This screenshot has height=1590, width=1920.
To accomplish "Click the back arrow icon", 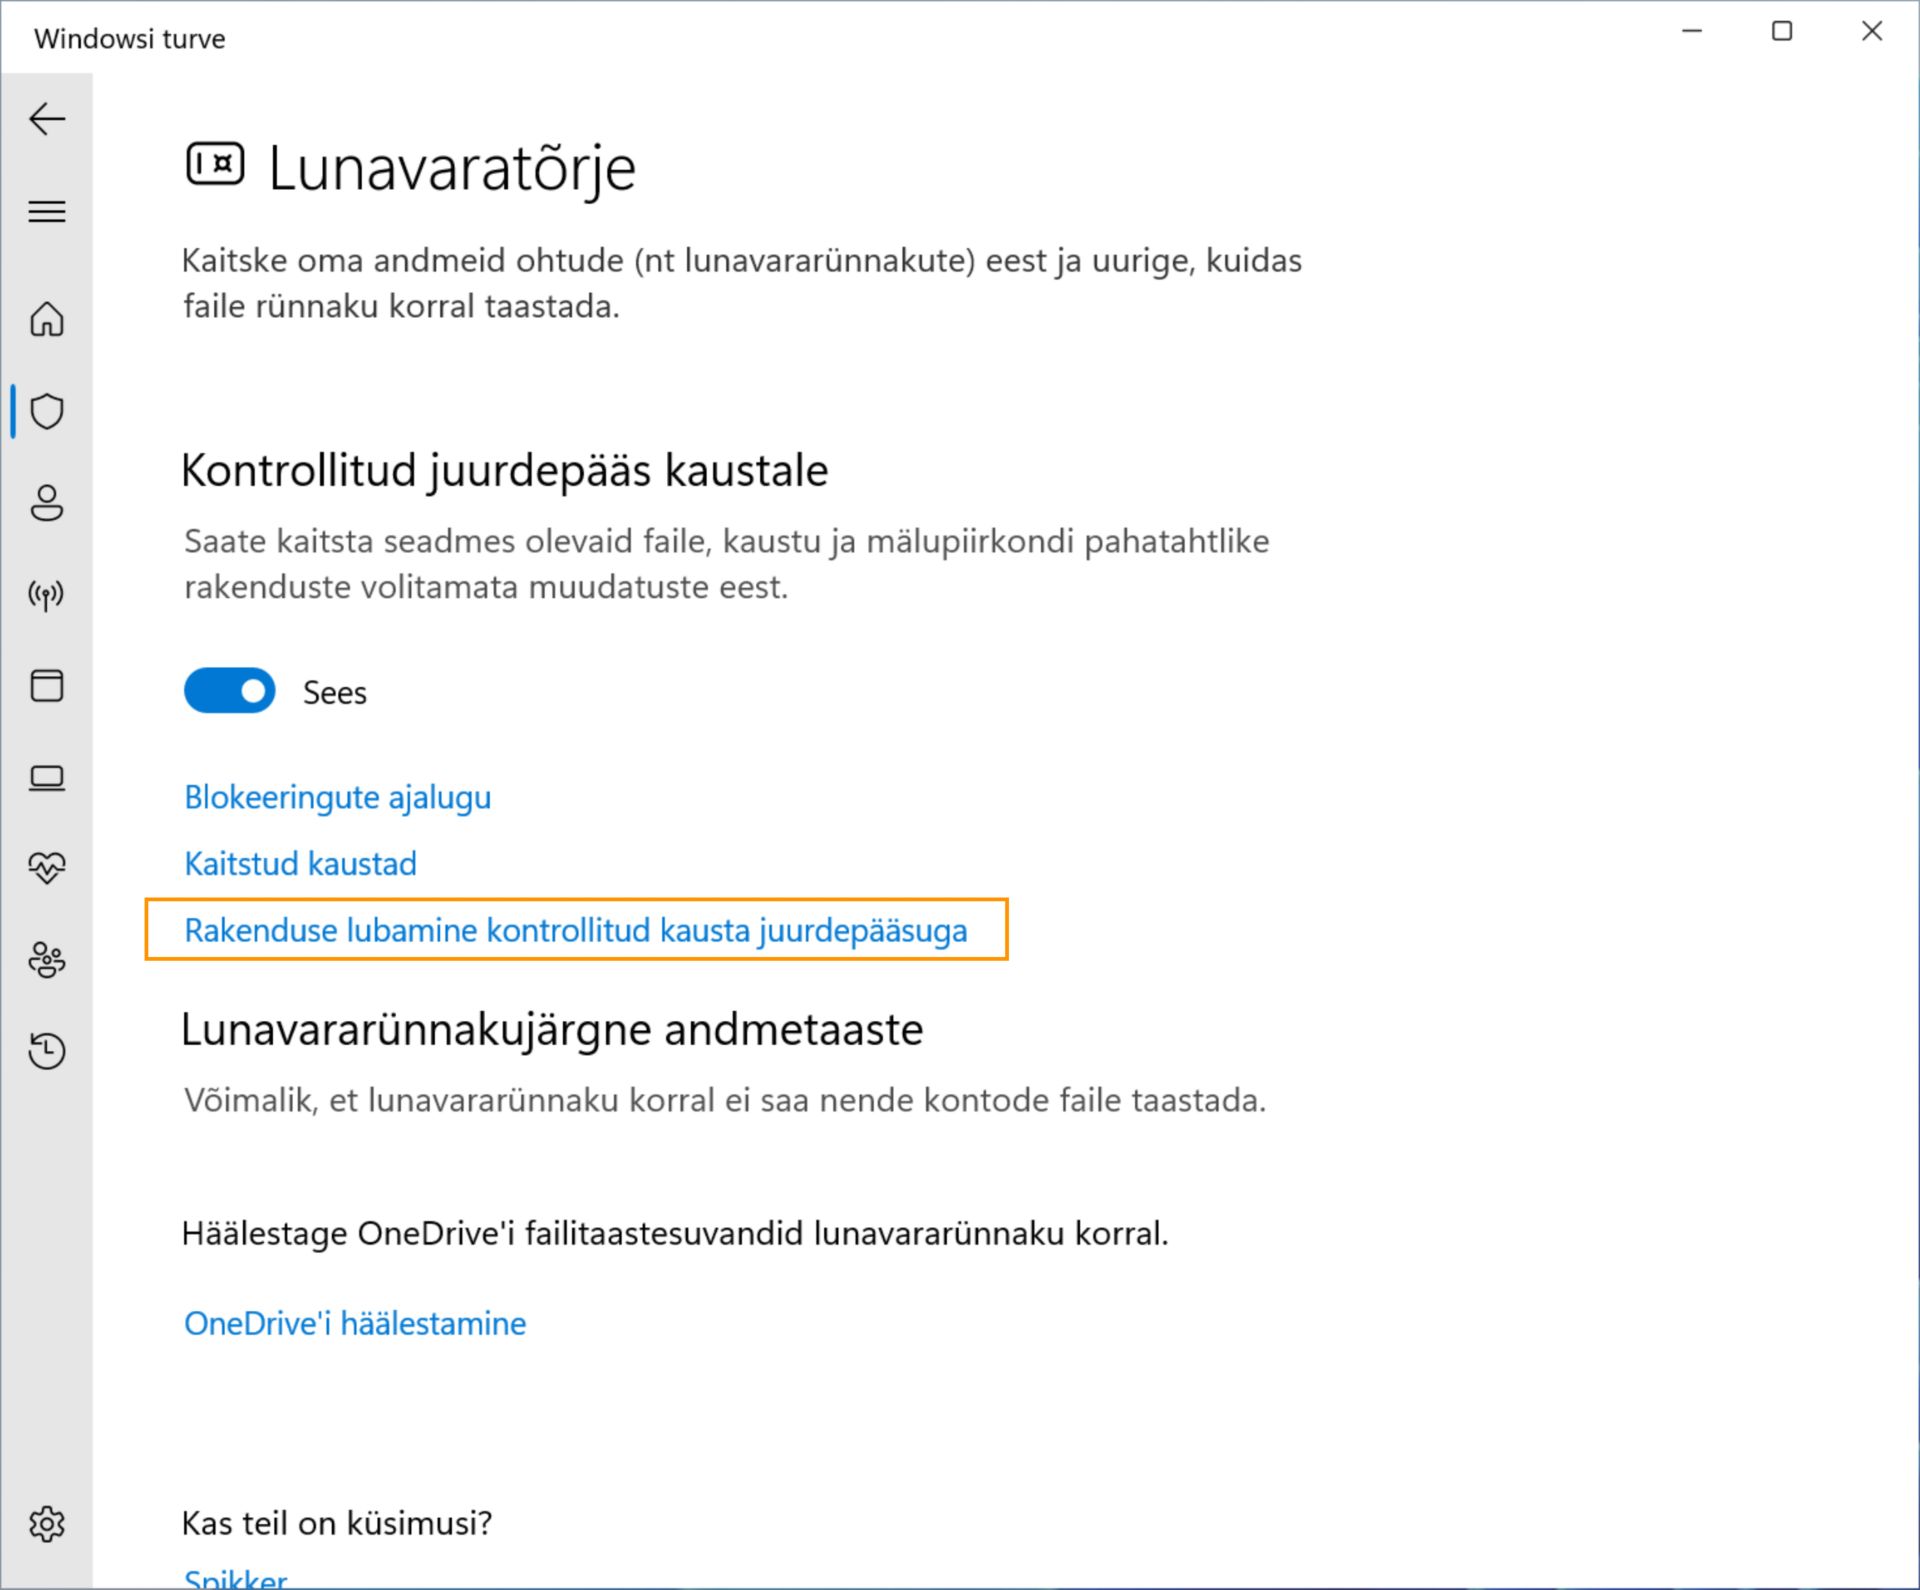I will click(47, 119).
